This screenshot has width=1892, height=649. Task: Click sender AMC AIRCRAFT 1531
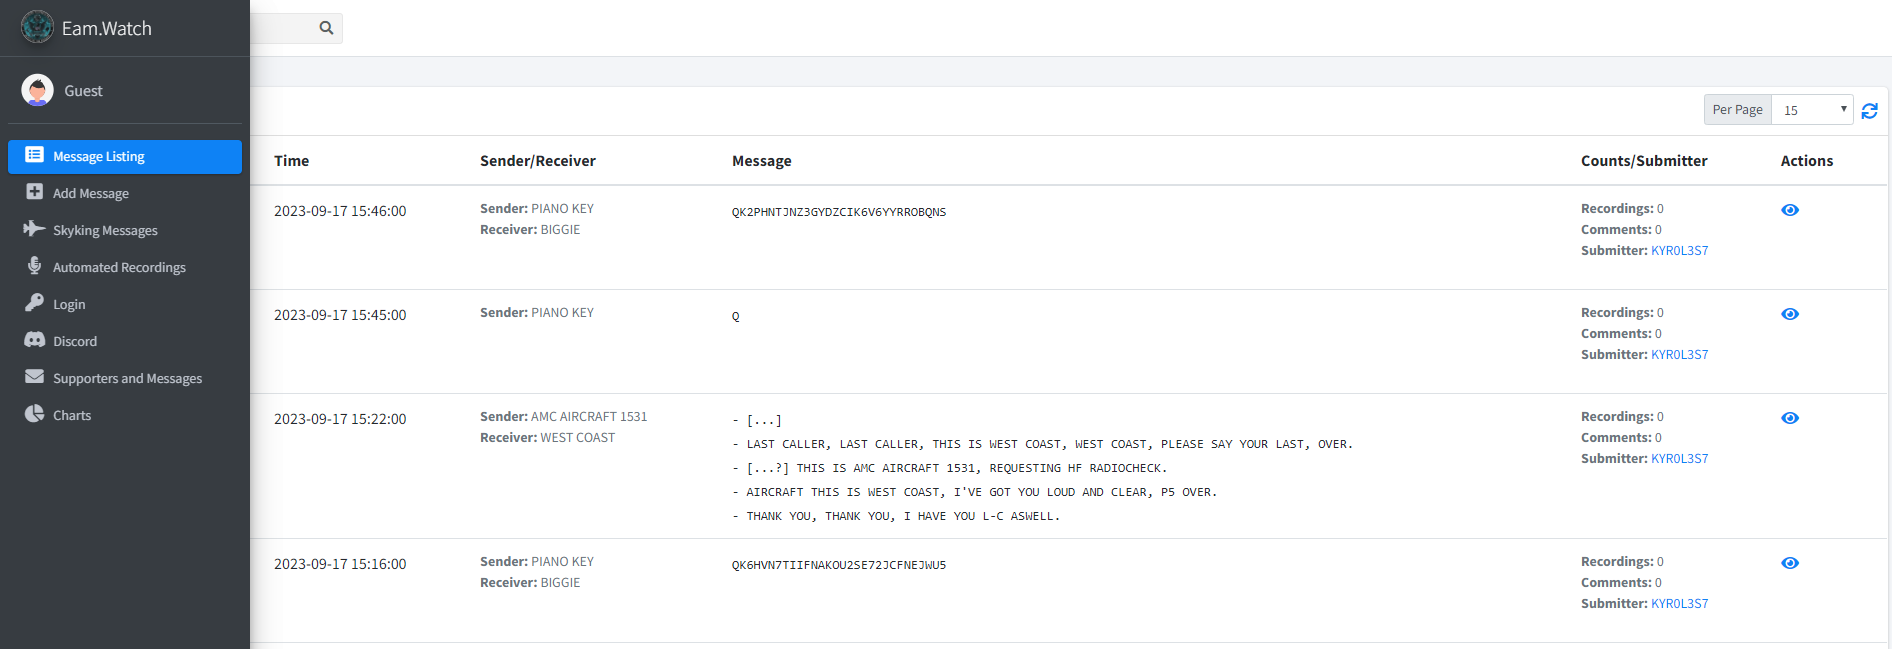(x=589, y=417)
